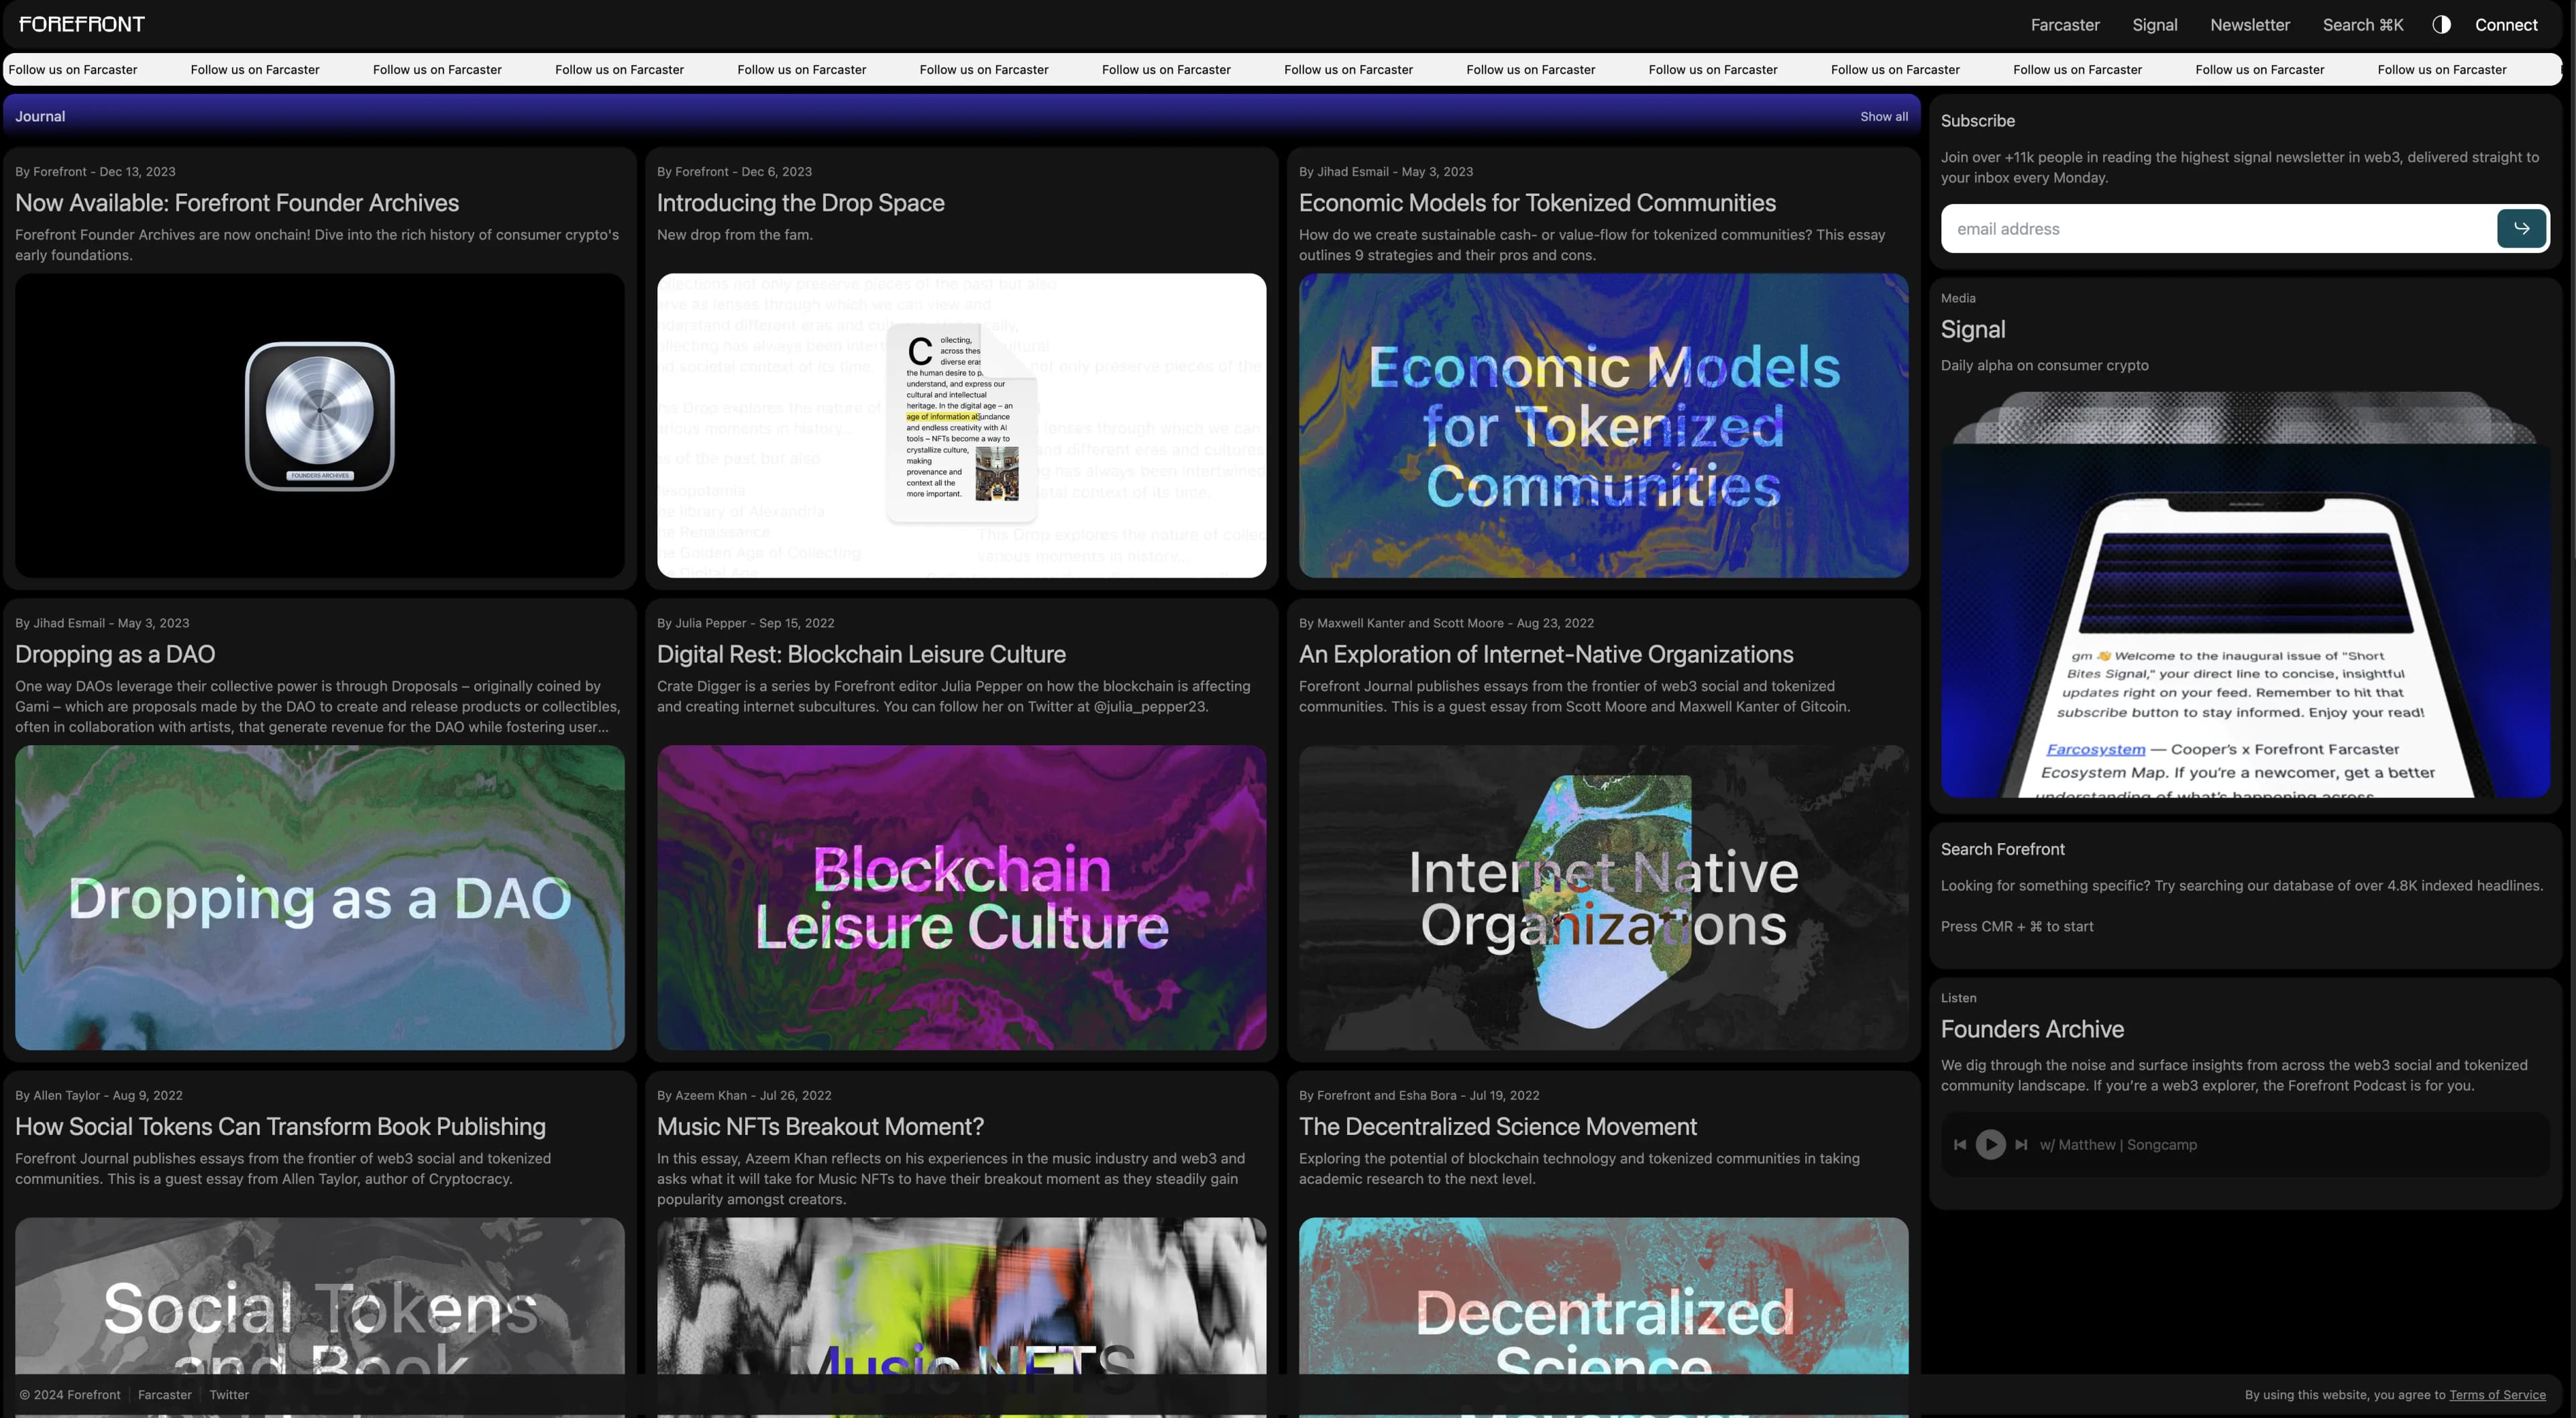Open Terms of Service link

point(2497,1394)
